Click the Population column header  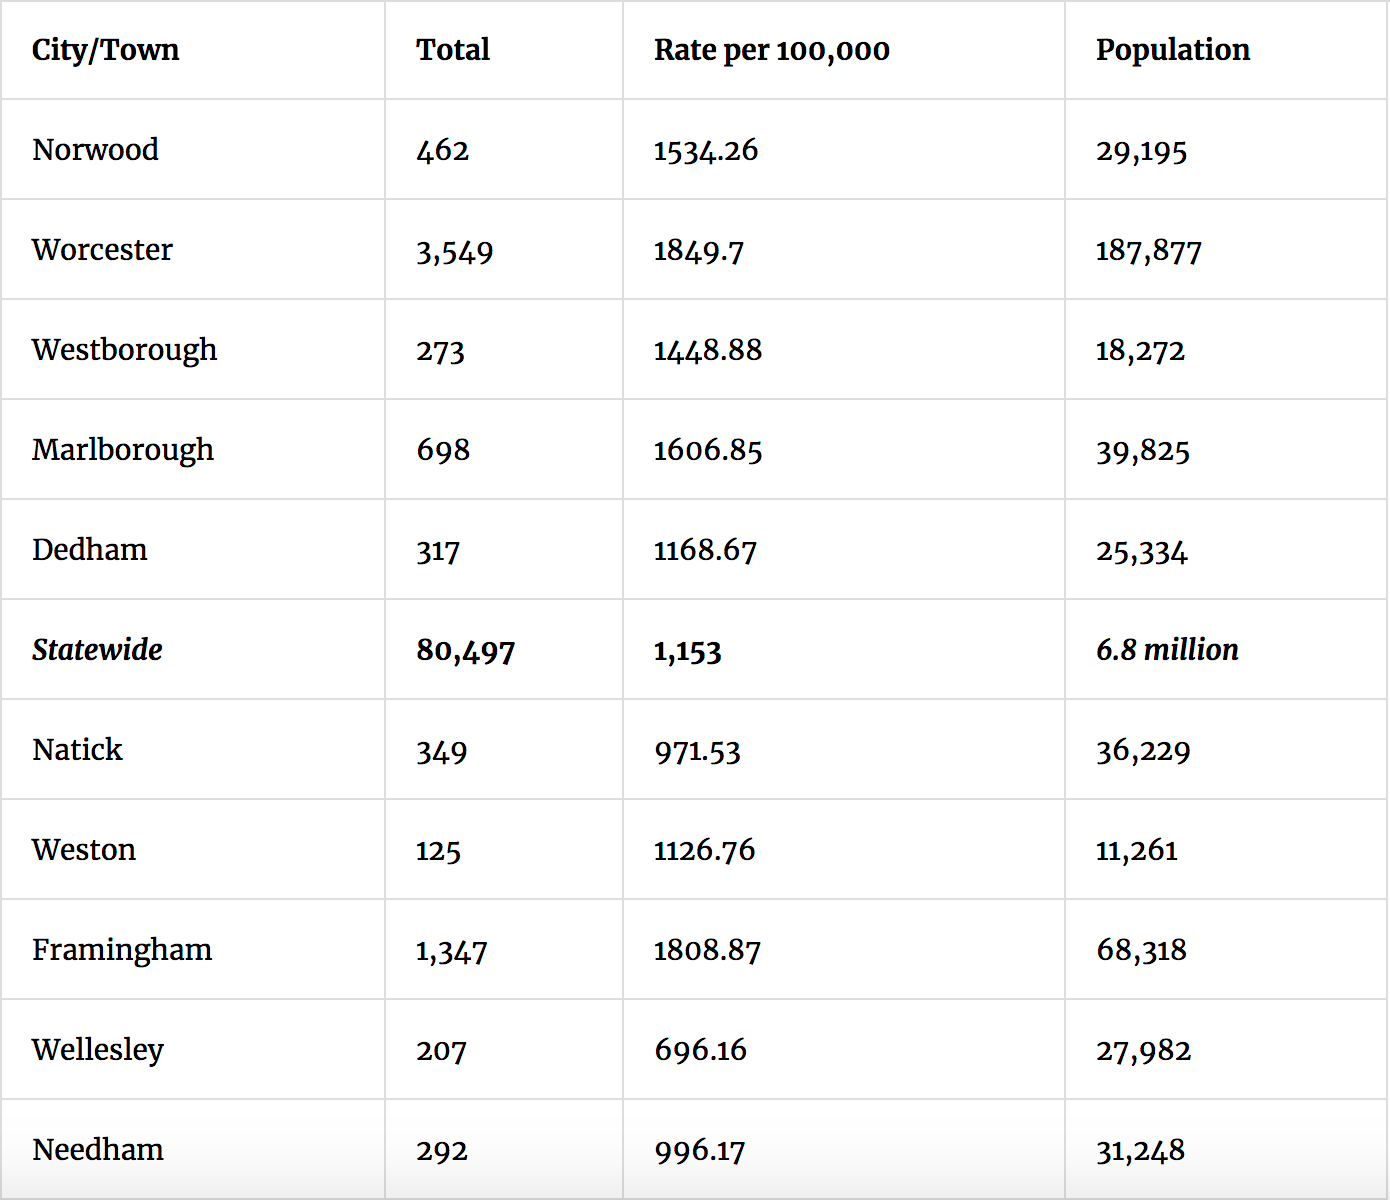coord(1172,50)
